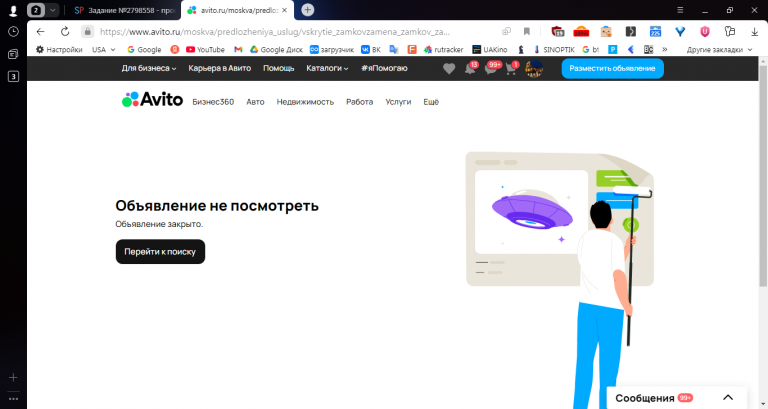Open Avito notifications bell with badge 13

point(470,69)
